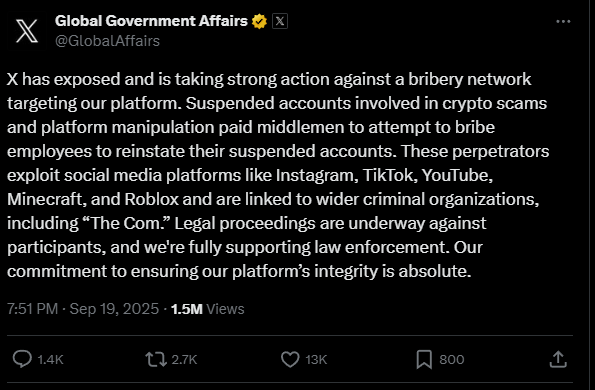This screenshot has width=595, height=390.
Task: Click the gold verified checkmark badge
Action: pyautogui.click(x=260, y=21)
